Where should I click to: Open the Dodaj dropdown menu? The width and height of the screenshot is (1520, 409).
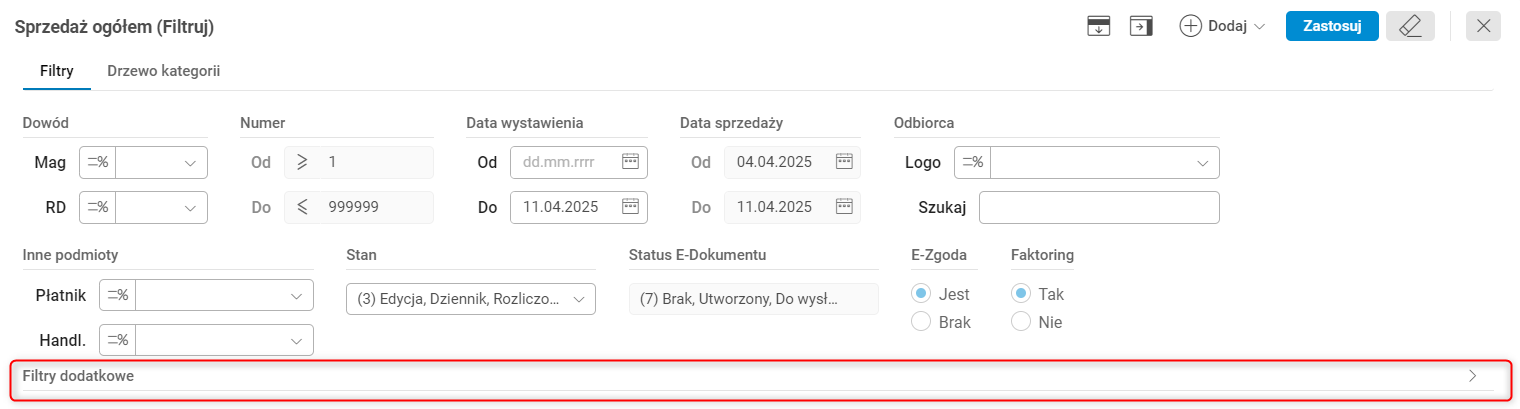[x=1223, y=26]
